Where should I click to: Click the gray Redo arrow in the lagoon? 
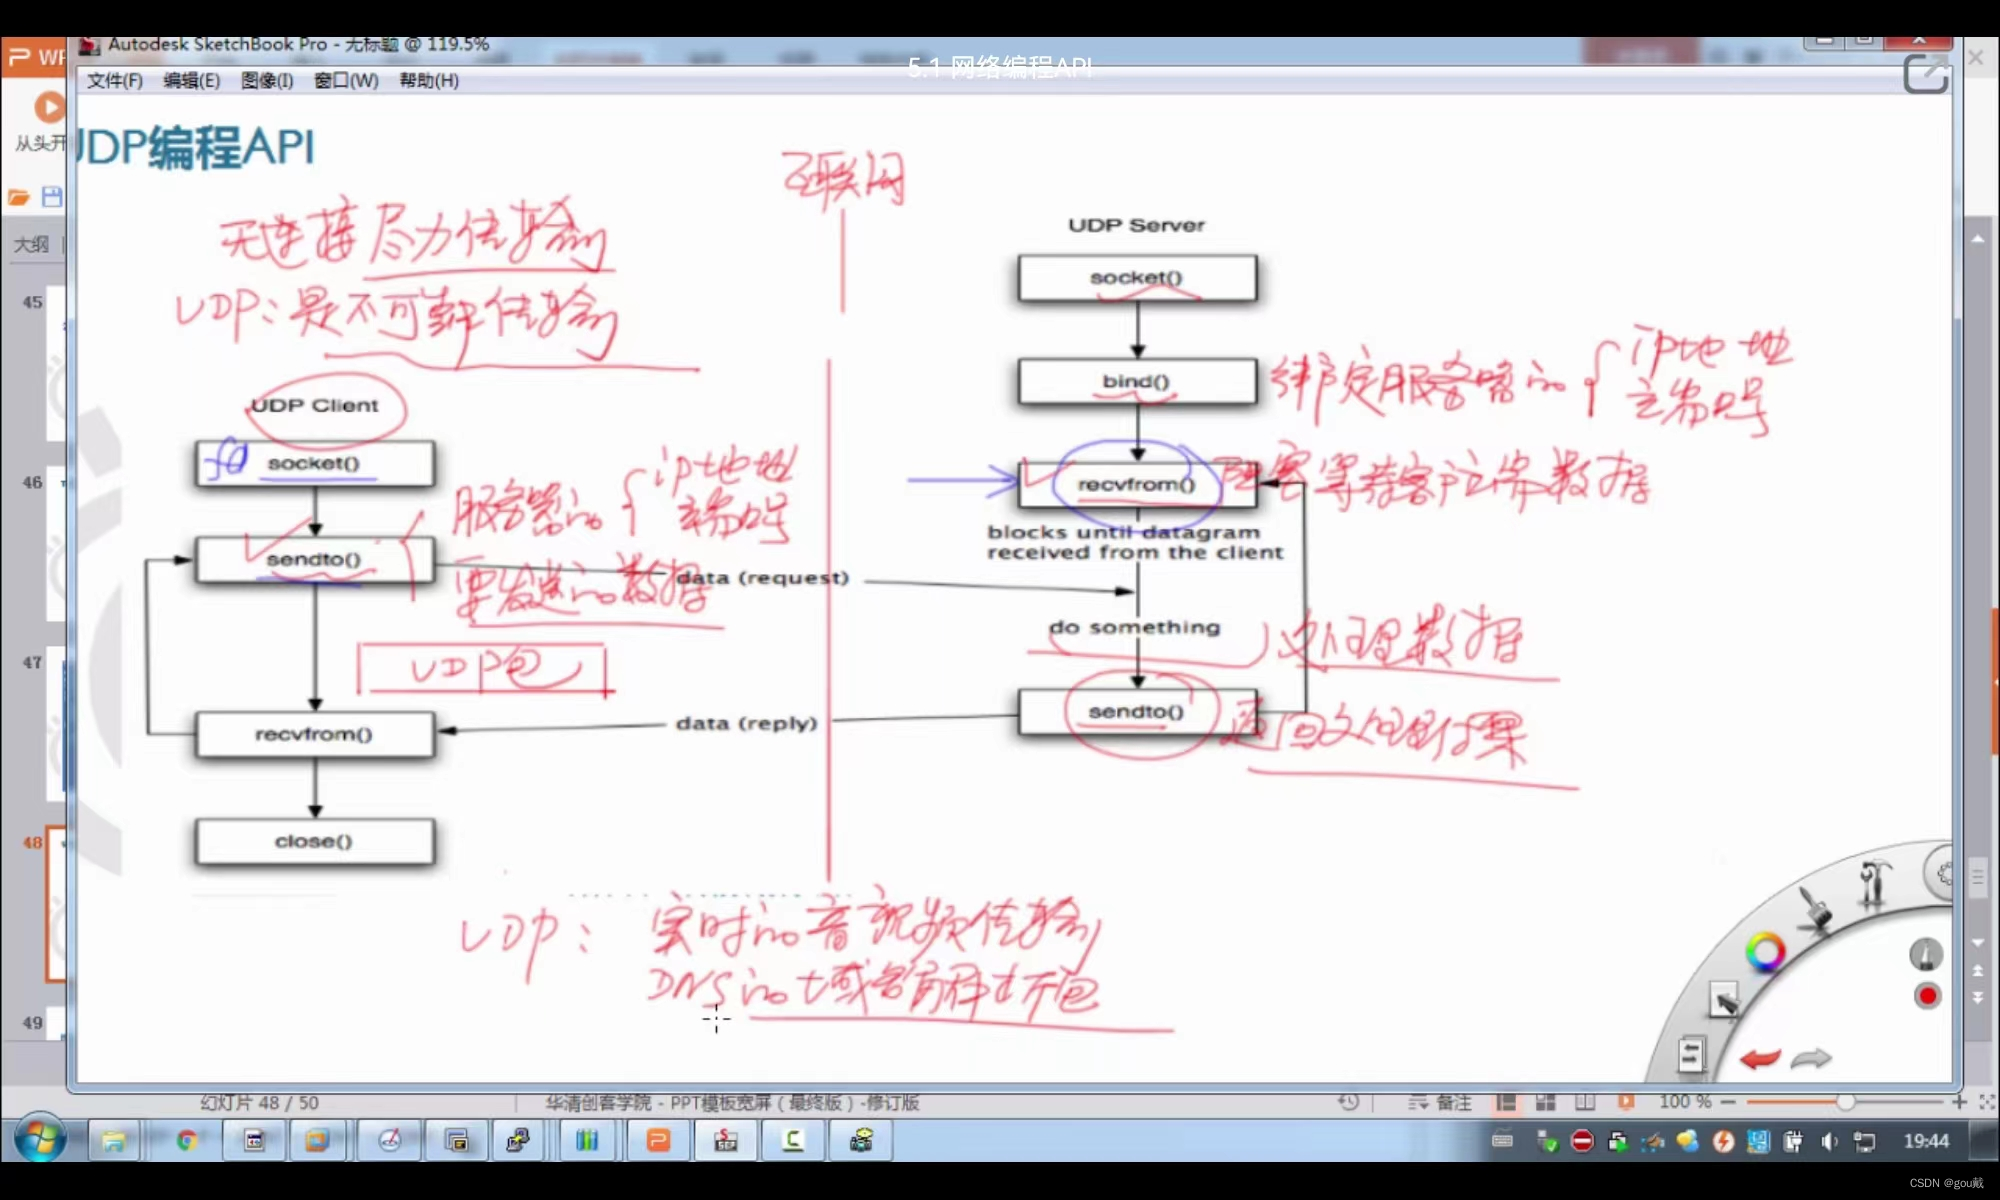click(1810, 1059)
